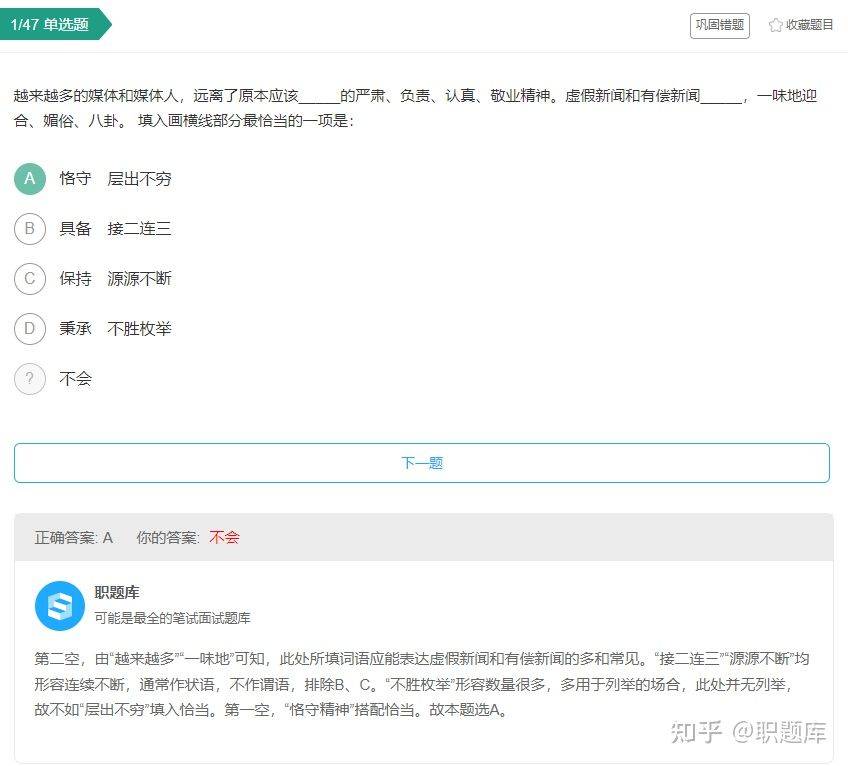Screen dimensions: 848x766
Task: Click the 下一题 button
Action: tap(419, 462)
